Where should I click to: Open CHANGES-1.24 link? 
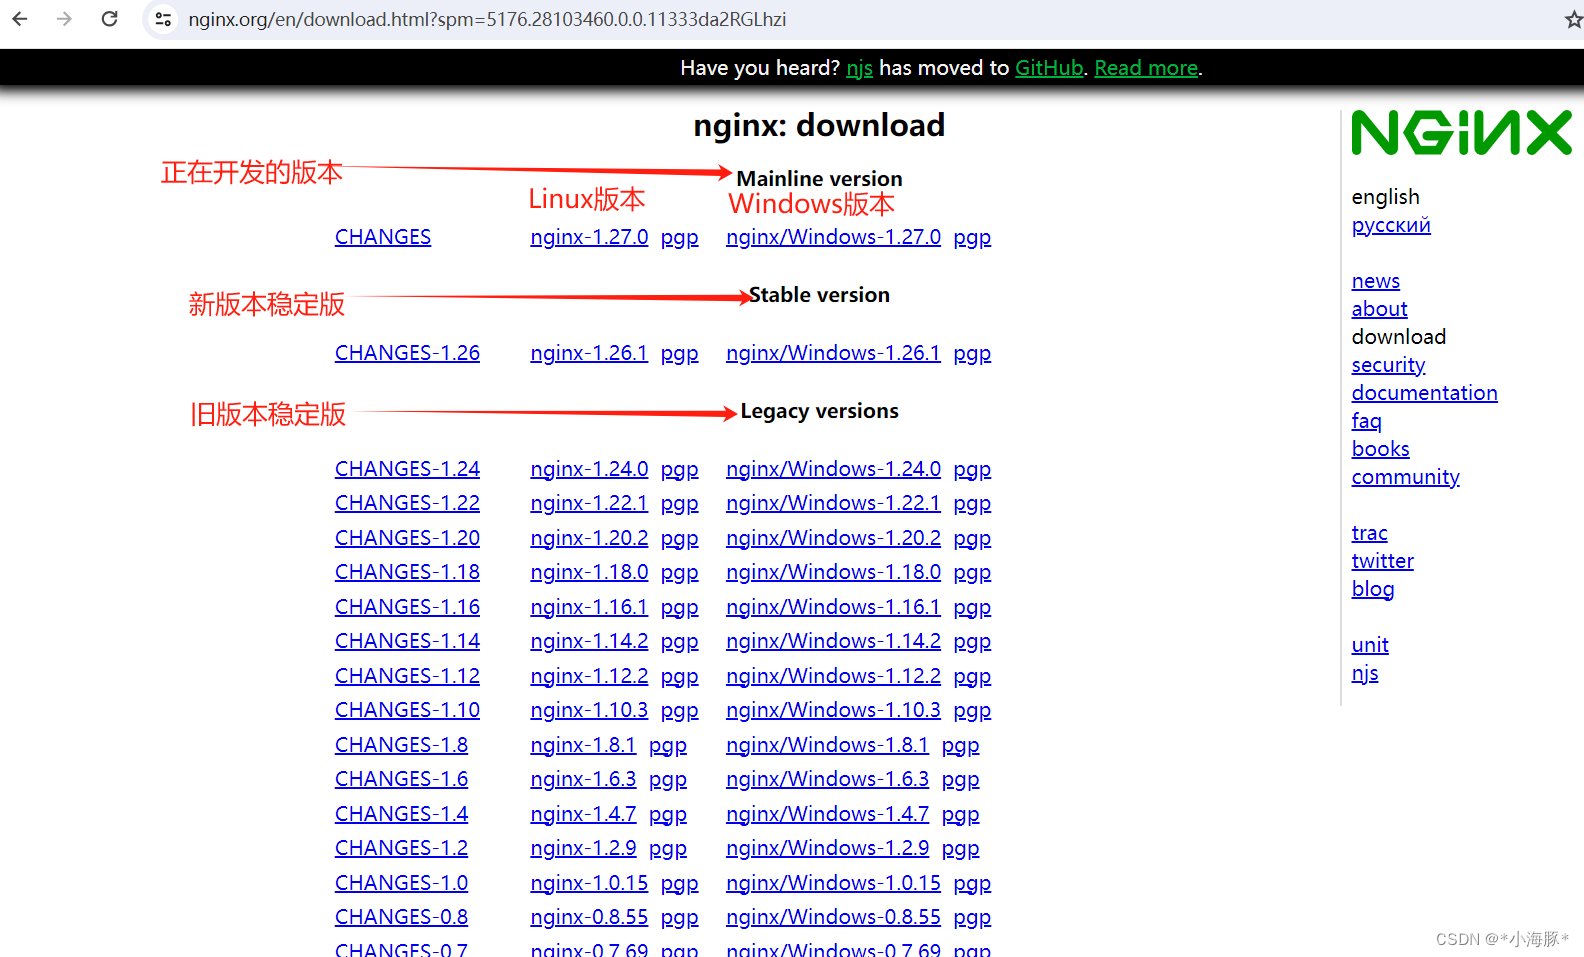pyautogui.click(x=407, y=469)
